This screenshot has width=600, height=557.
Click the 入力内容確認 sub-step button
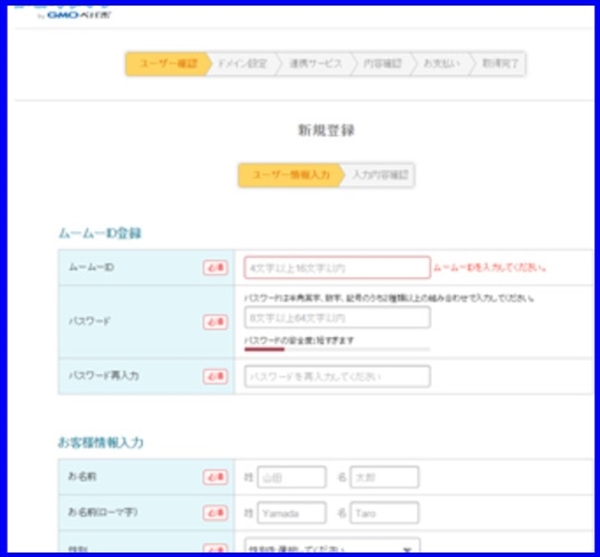click(380, 175)
